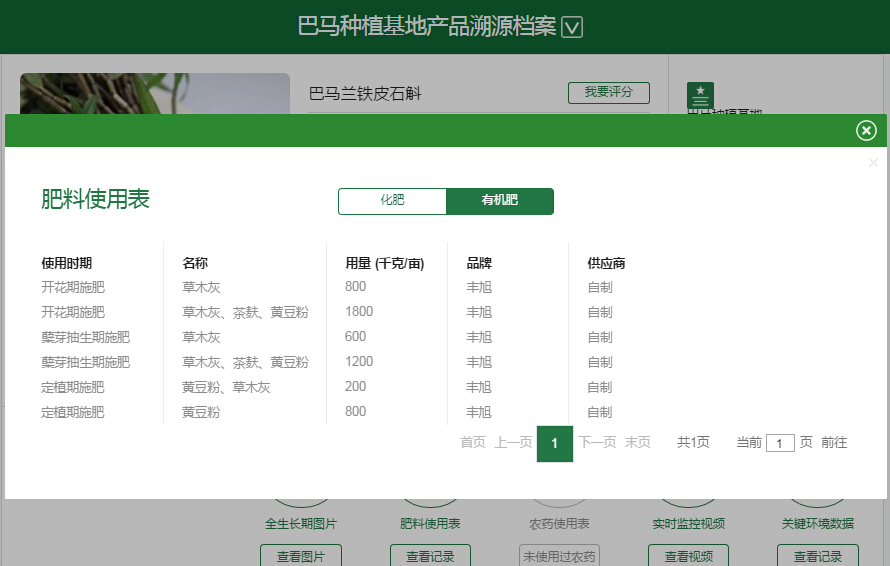This screenshot has height=566, width=890.
Task: Close the fertilizer table popup
Action: coord(866,131)
